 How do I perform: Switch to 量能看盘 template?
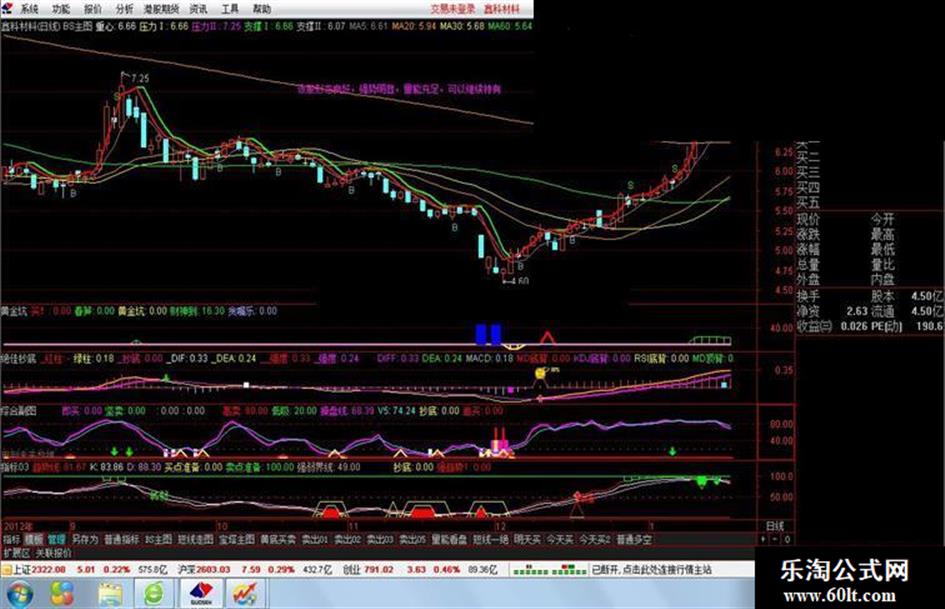(x=450, y=539)
